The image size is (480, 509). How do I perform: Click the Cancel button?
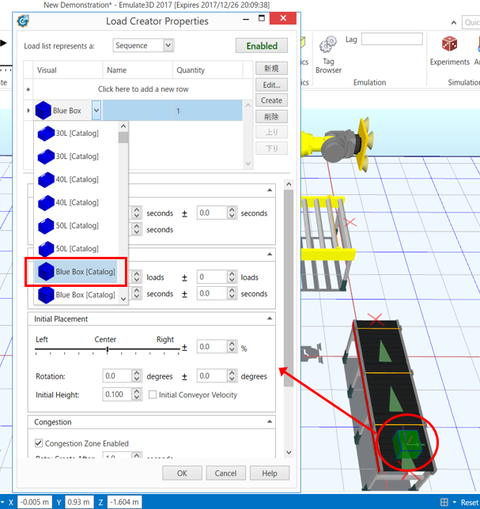coord(226,473)
